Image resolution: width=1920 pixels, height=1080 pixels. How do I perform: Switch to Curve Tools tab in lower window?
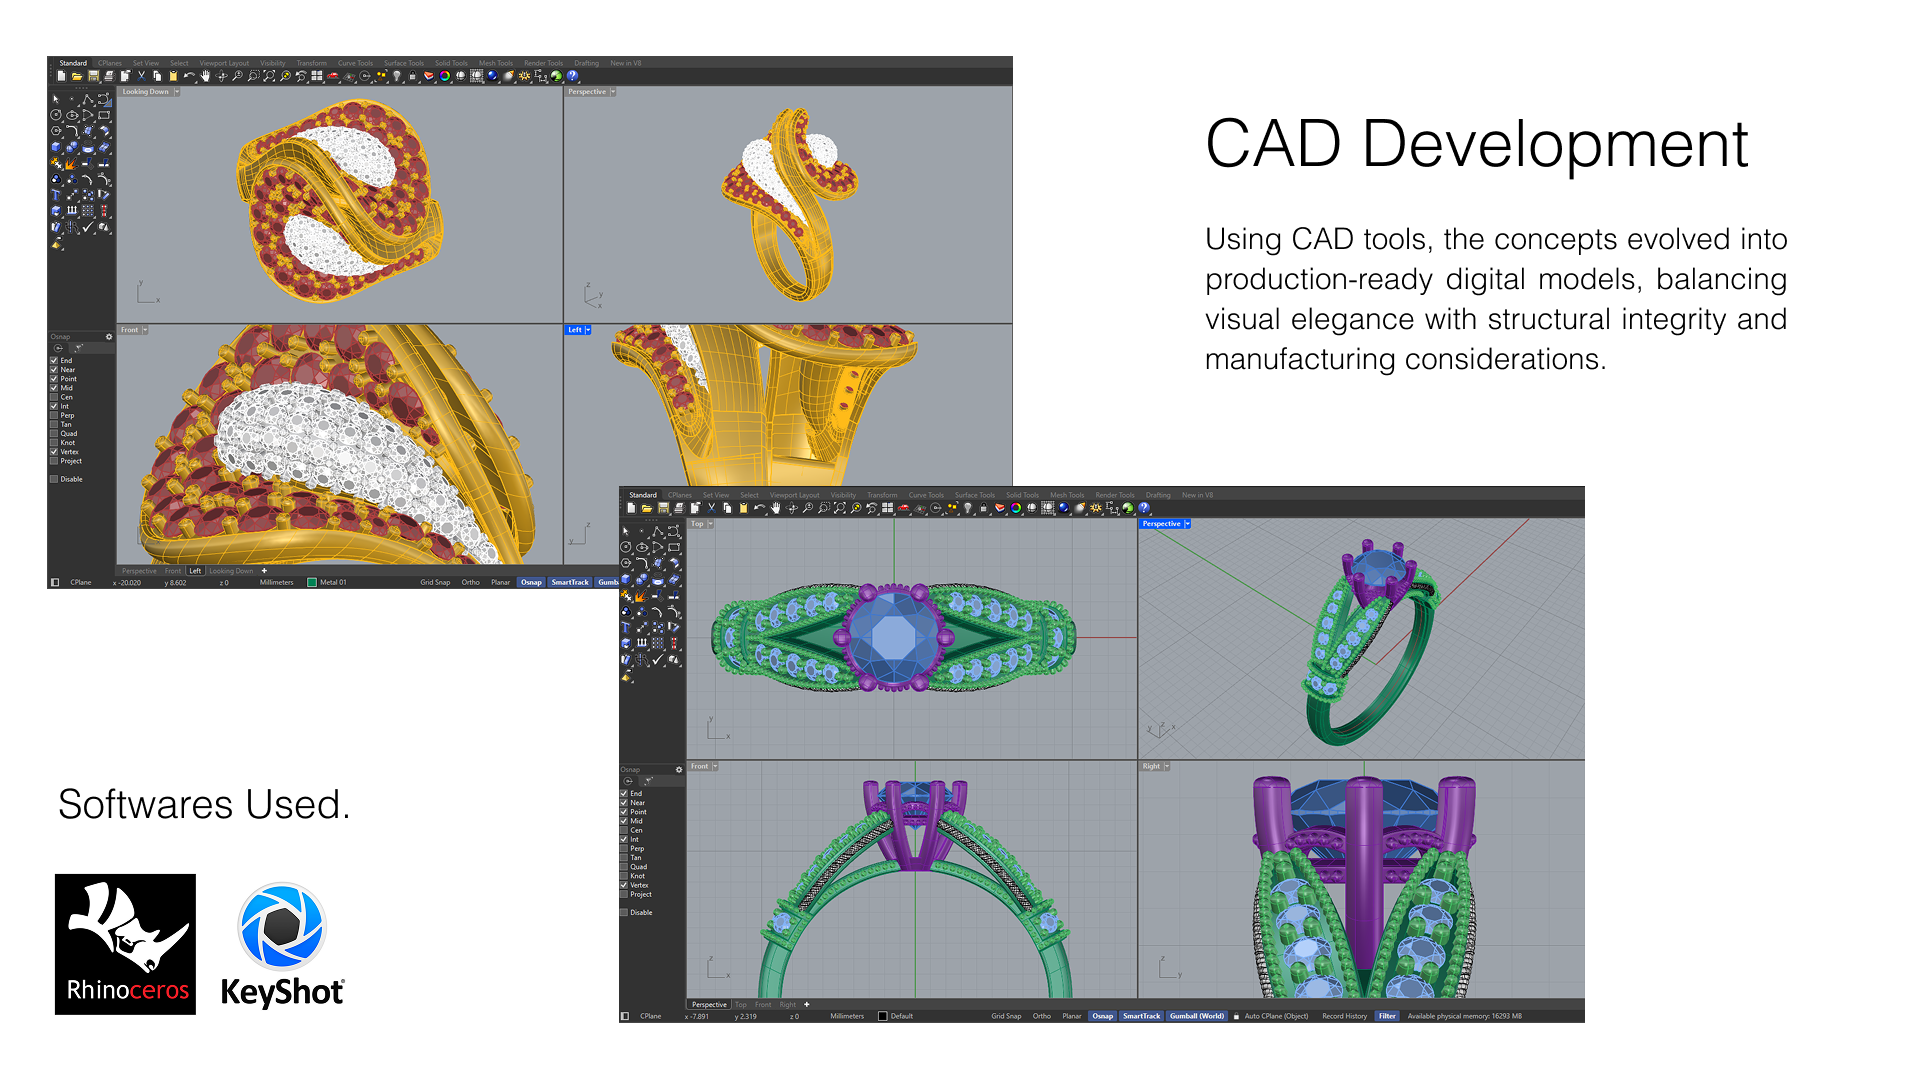click(x=926, y=495)
